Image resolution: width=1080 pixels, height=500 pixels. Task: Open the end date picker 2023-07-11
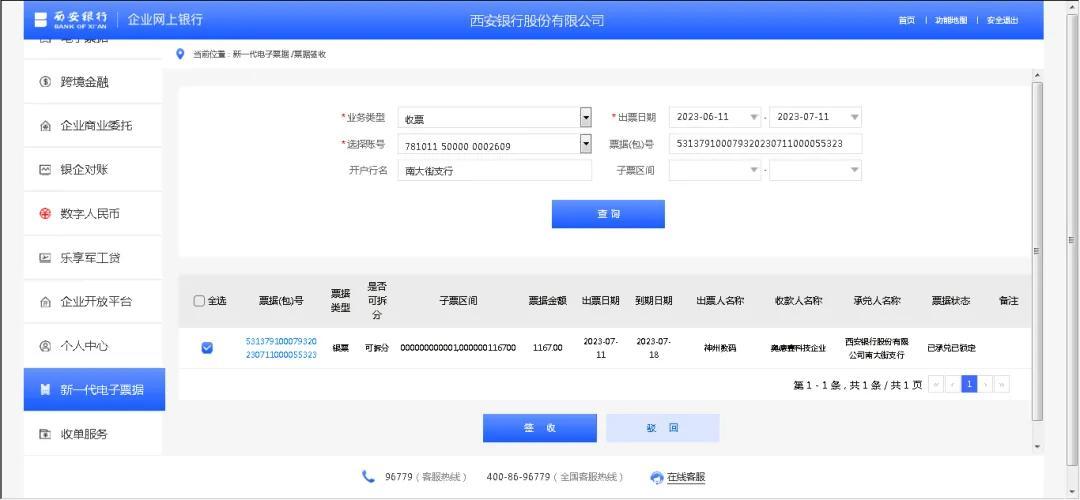pos(816,117)
